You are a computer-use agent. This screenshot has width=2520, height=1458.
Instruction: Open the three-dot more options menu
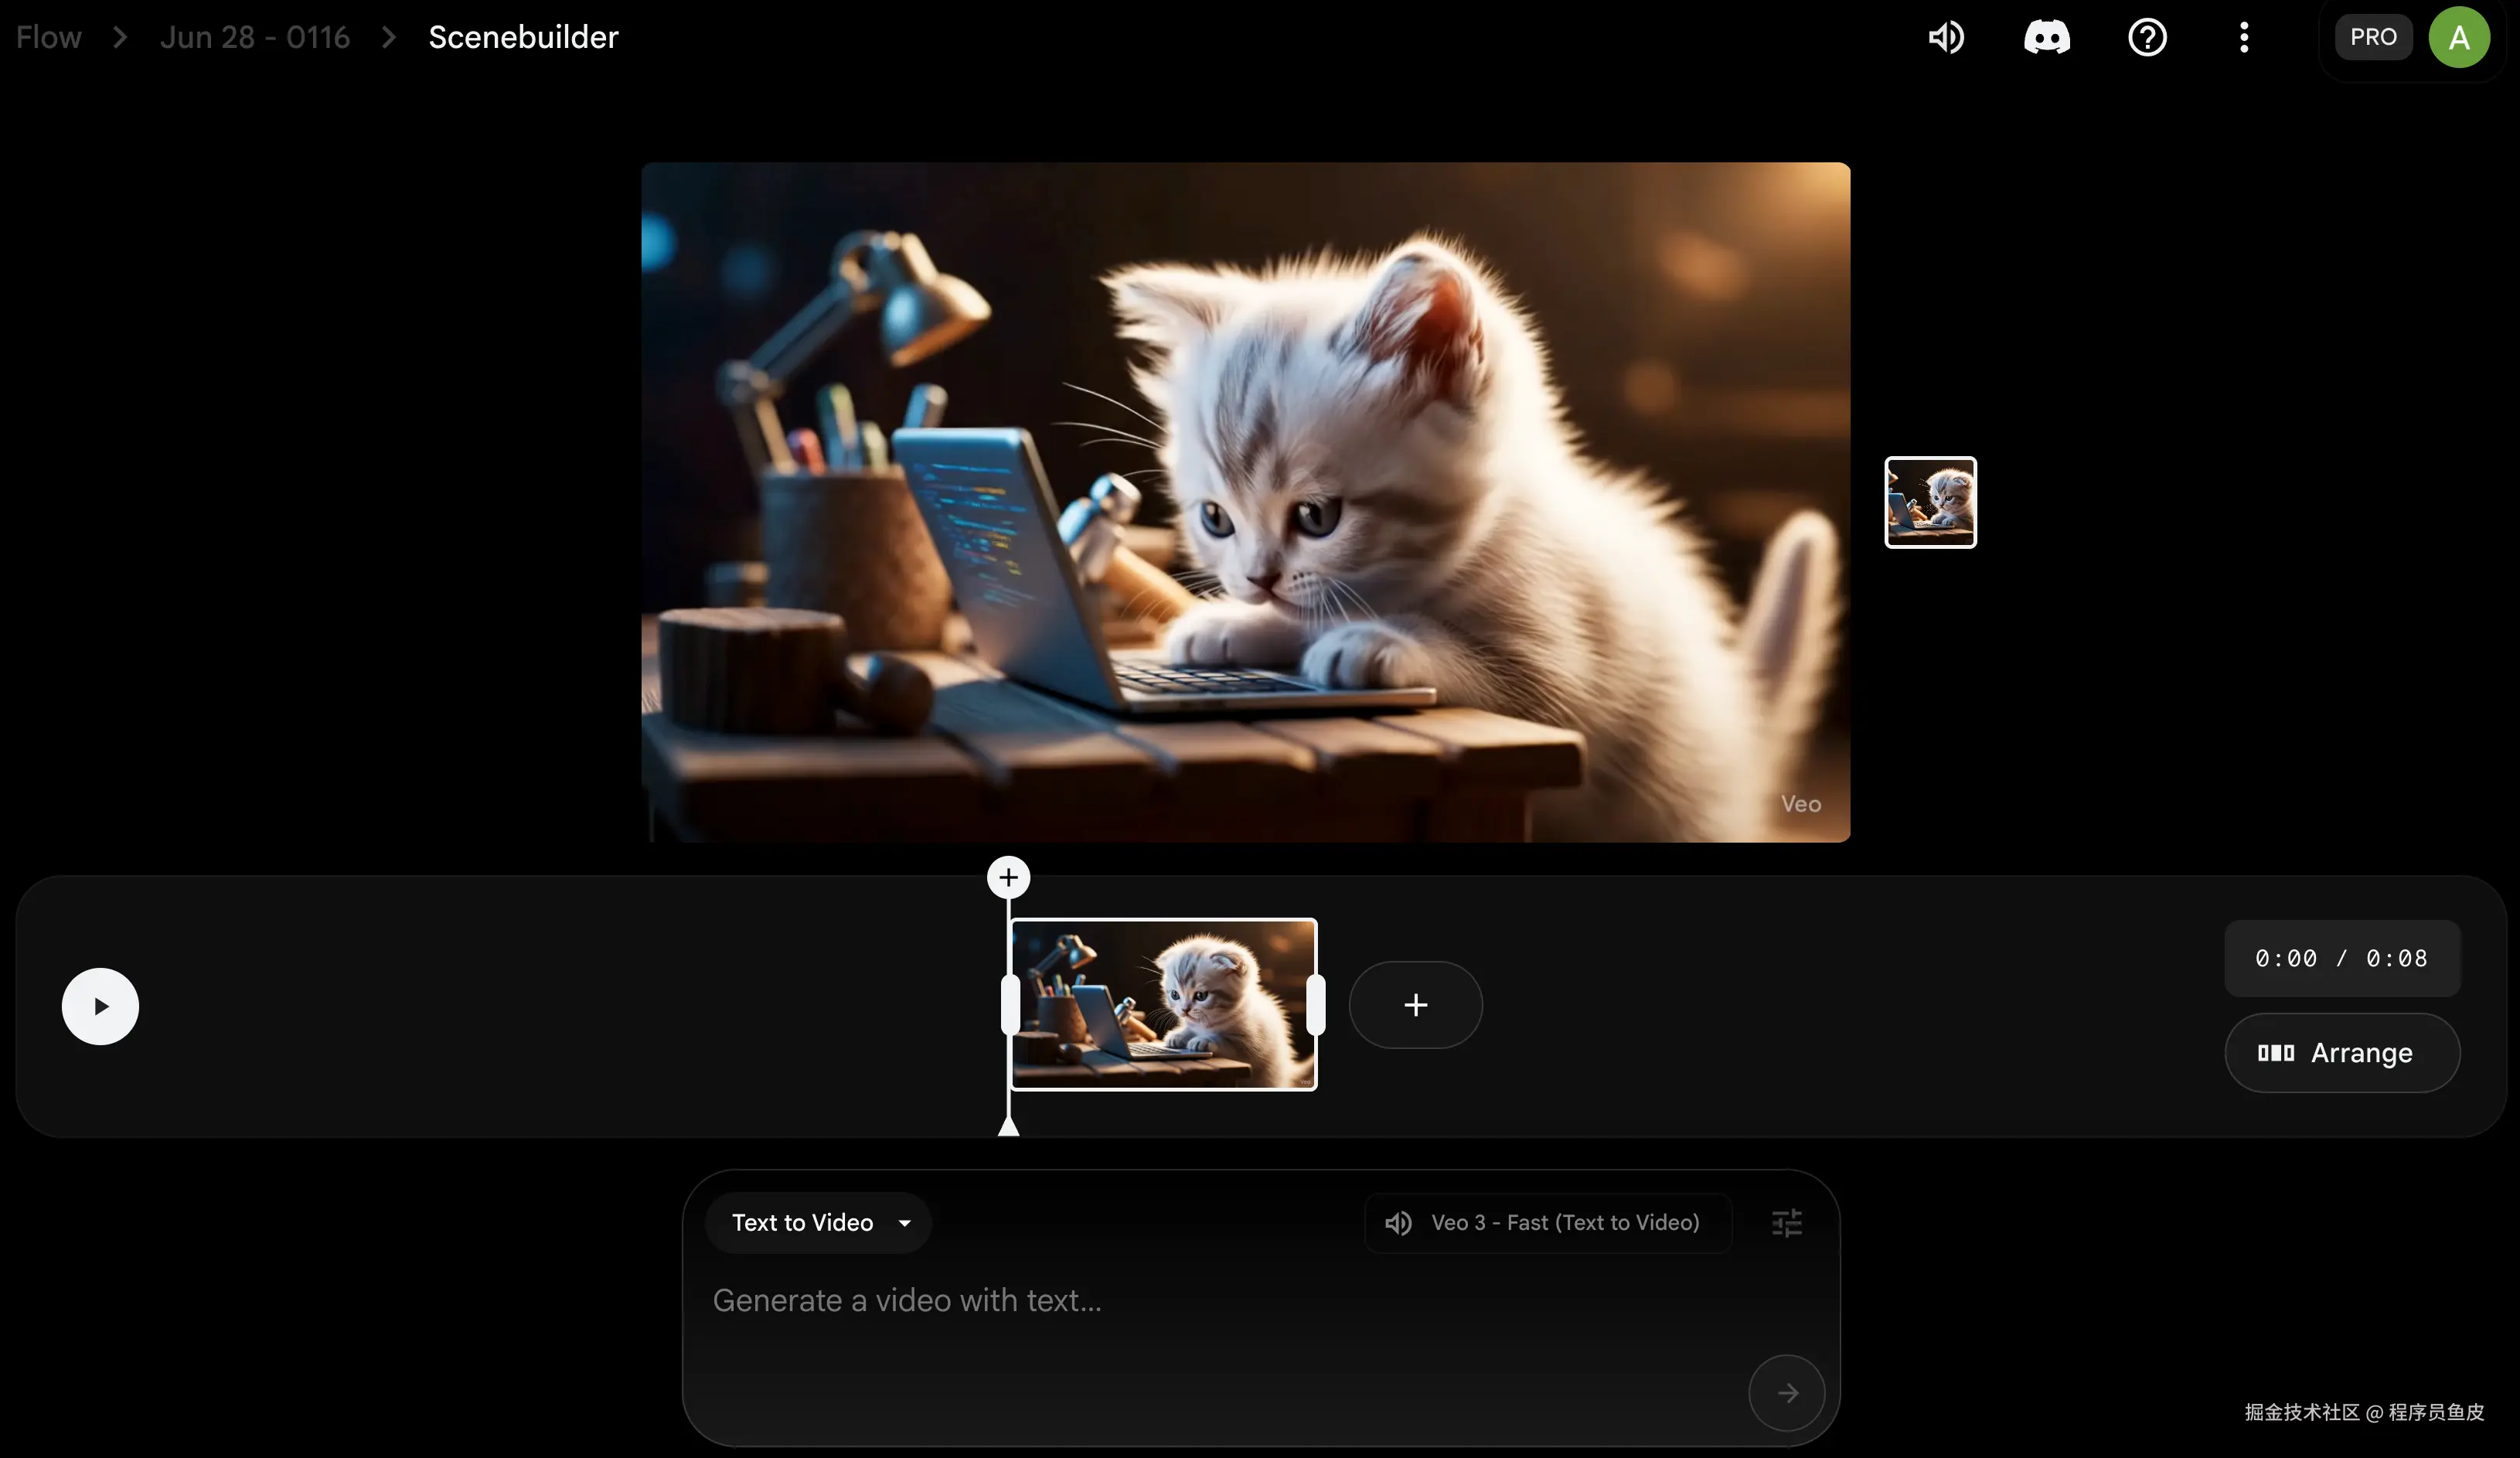click(2244, 38)
